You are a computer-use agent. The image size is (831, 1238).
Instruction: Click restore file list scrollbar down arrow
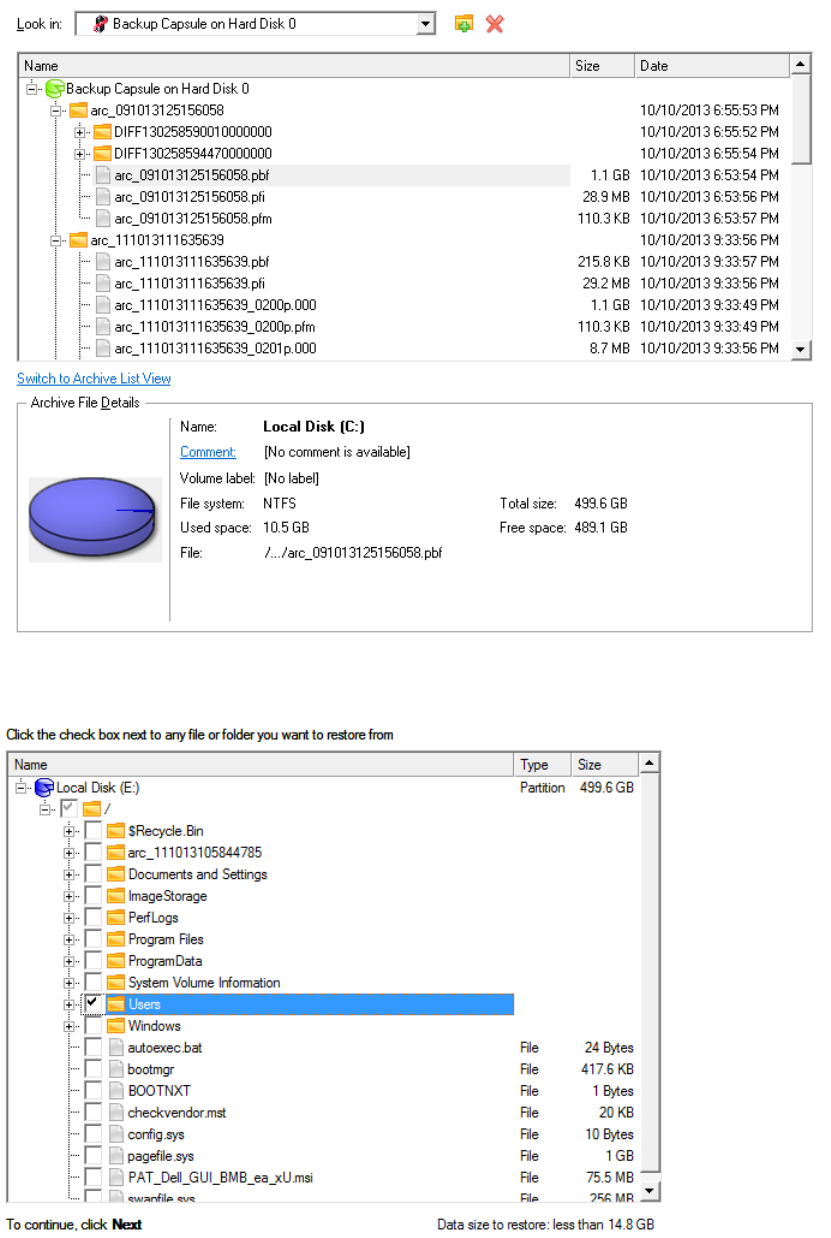[649, 1191]
